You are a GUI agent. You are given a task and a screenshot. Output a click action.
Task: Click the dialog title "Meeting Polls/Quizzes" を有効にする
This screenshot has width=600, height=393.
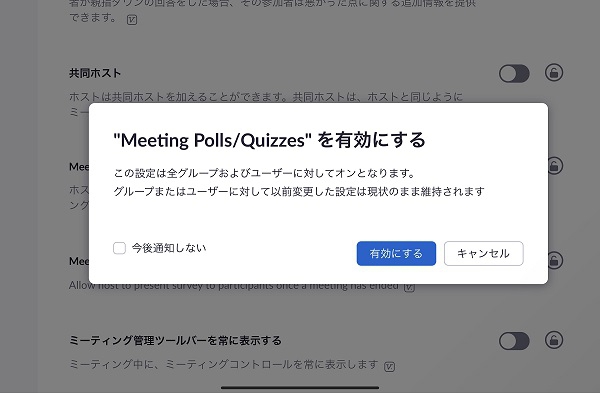[x=269, y=140]
